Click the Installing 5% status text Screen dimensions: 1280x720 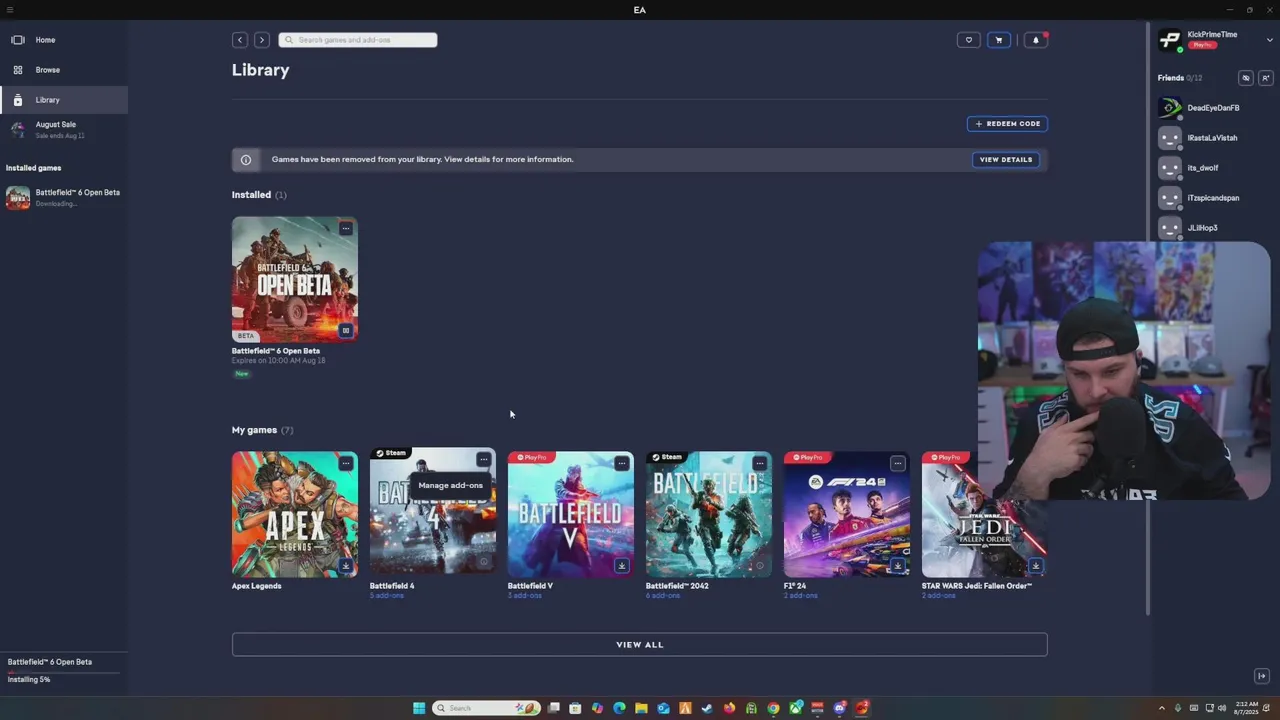[x=29, y=680]
